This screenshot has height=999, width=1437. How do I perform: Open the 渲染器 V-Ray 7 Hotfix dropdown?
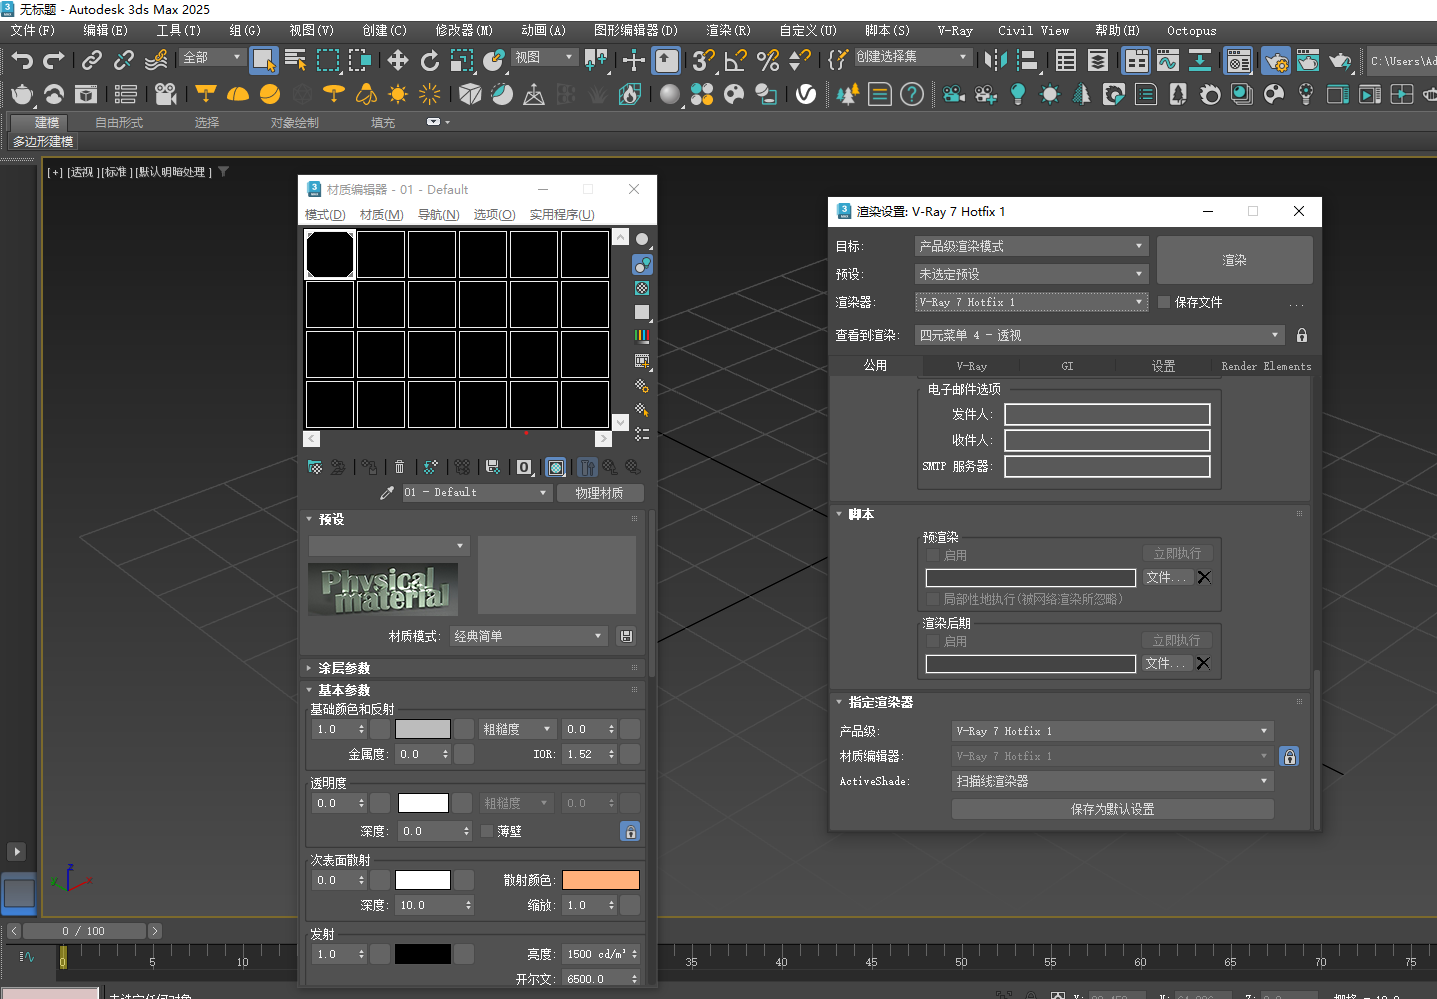[1031, 302]
